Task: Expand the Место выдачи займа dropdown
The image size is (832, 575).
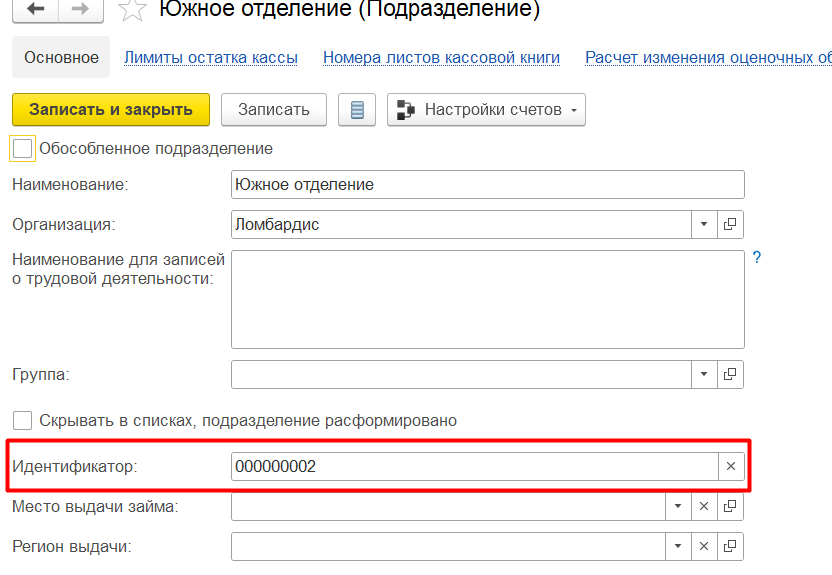Action: click(x=678, y=507)
